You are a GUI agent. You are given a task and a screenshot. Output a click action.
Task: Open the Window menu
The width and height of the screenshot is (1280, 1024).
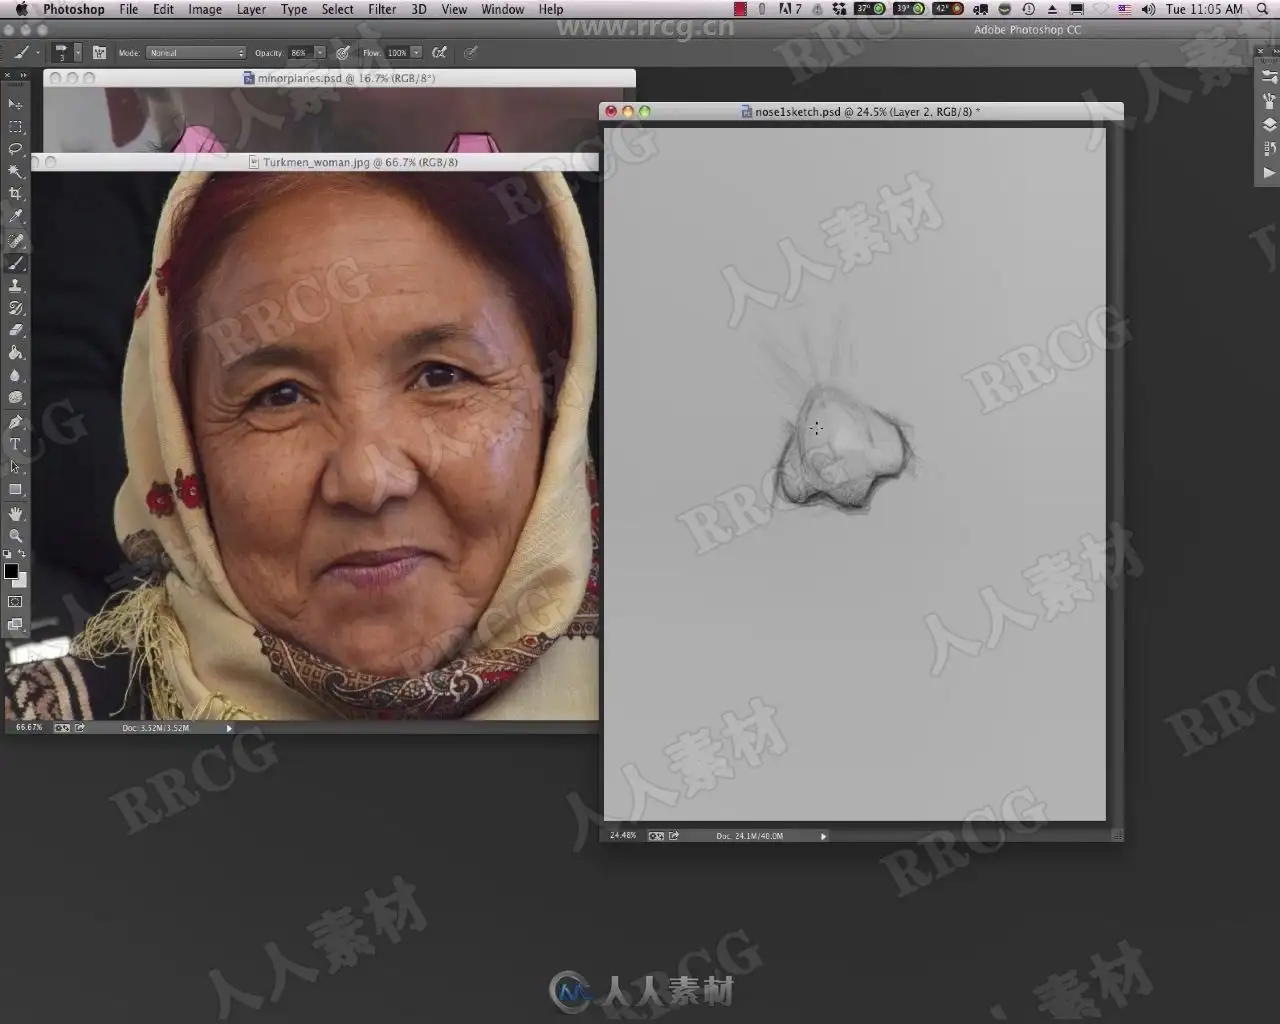(x=502, y=9)
